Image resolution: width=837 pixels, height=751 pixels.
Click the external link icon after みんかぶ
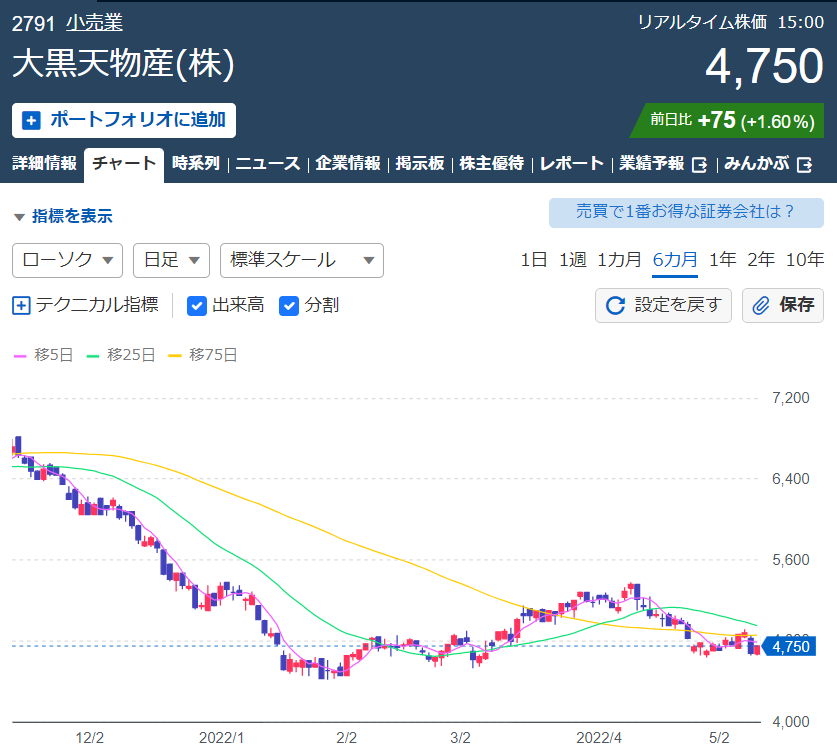pos(804,164)
